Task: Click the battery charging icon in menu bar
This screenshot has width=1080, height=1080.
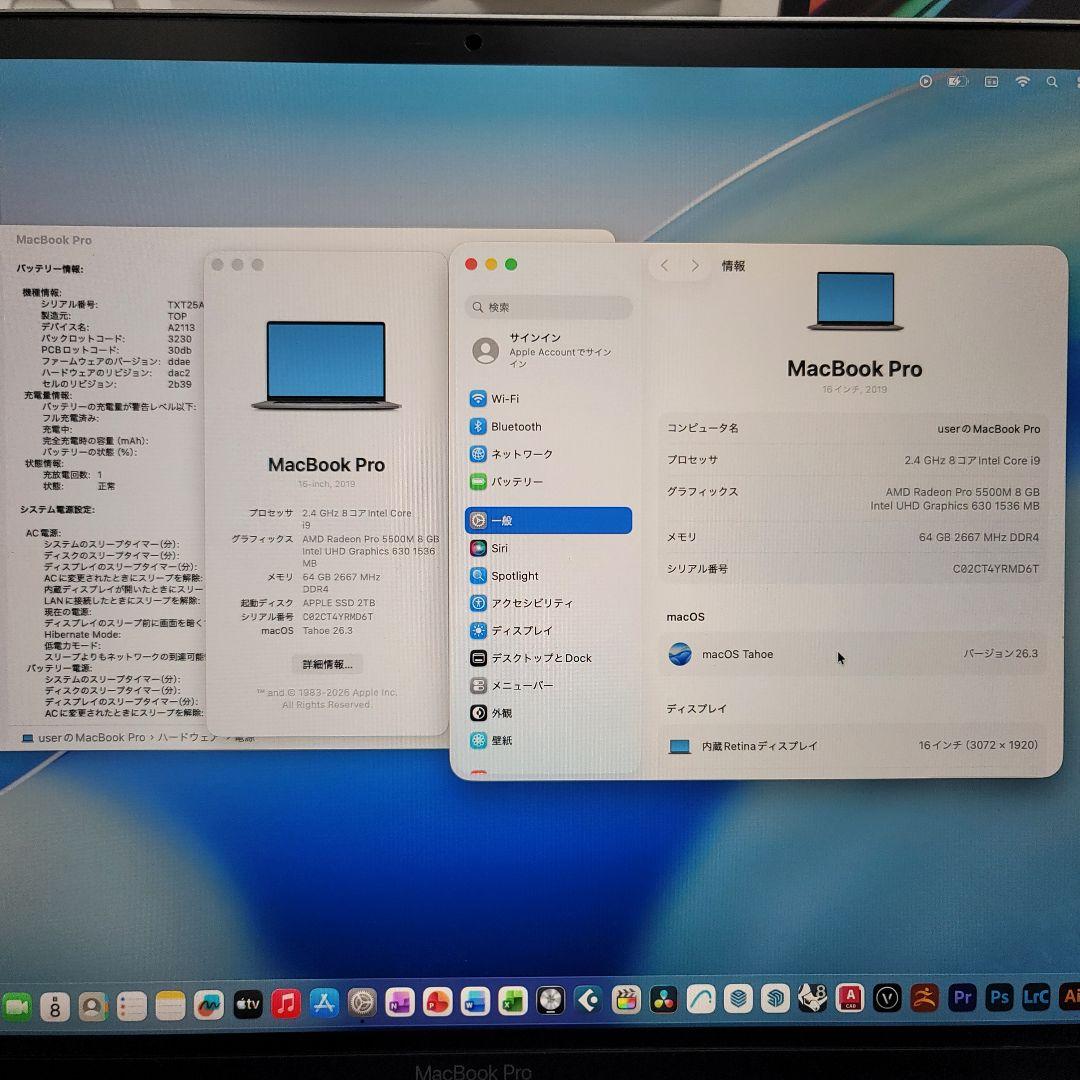Action: pos(957,81)
